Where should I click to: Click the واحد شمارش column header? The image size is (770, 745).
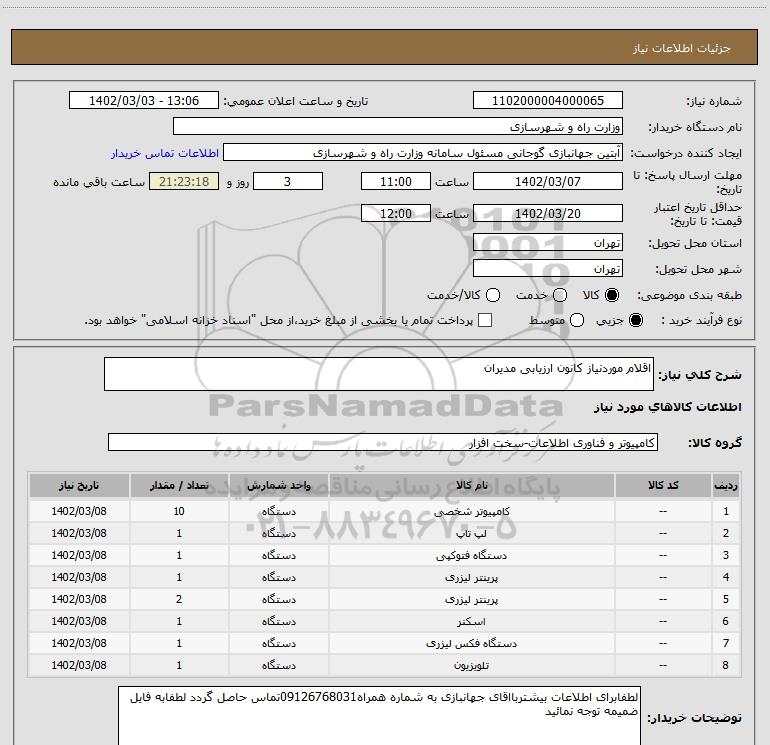point(278,486)
